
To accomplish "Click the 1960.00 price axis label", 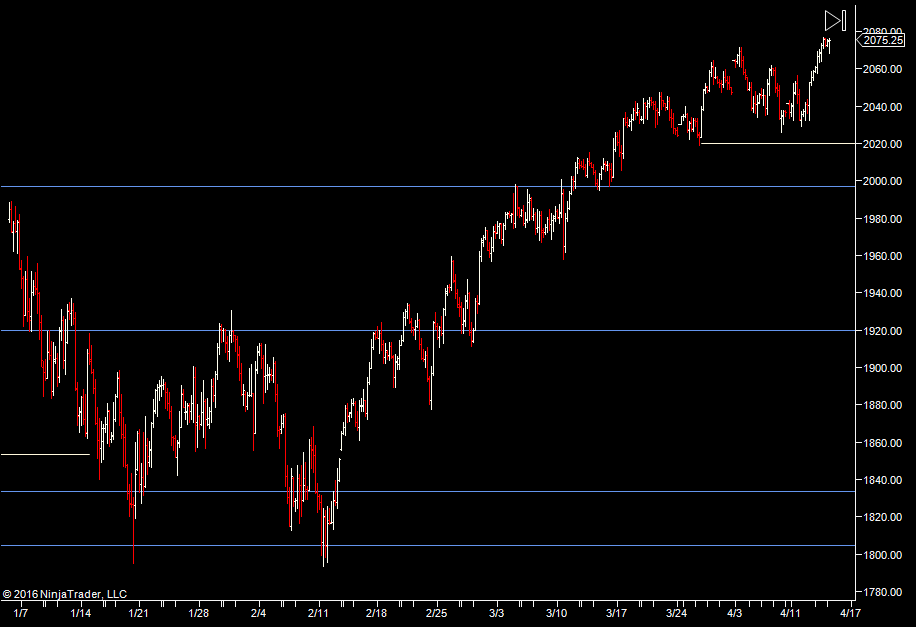I will tap(883, 256).
